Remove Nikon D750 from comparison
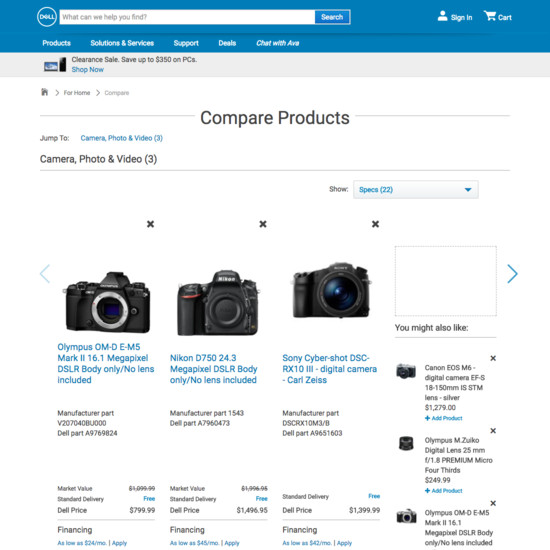550x550 pixels. click(263, 224)
